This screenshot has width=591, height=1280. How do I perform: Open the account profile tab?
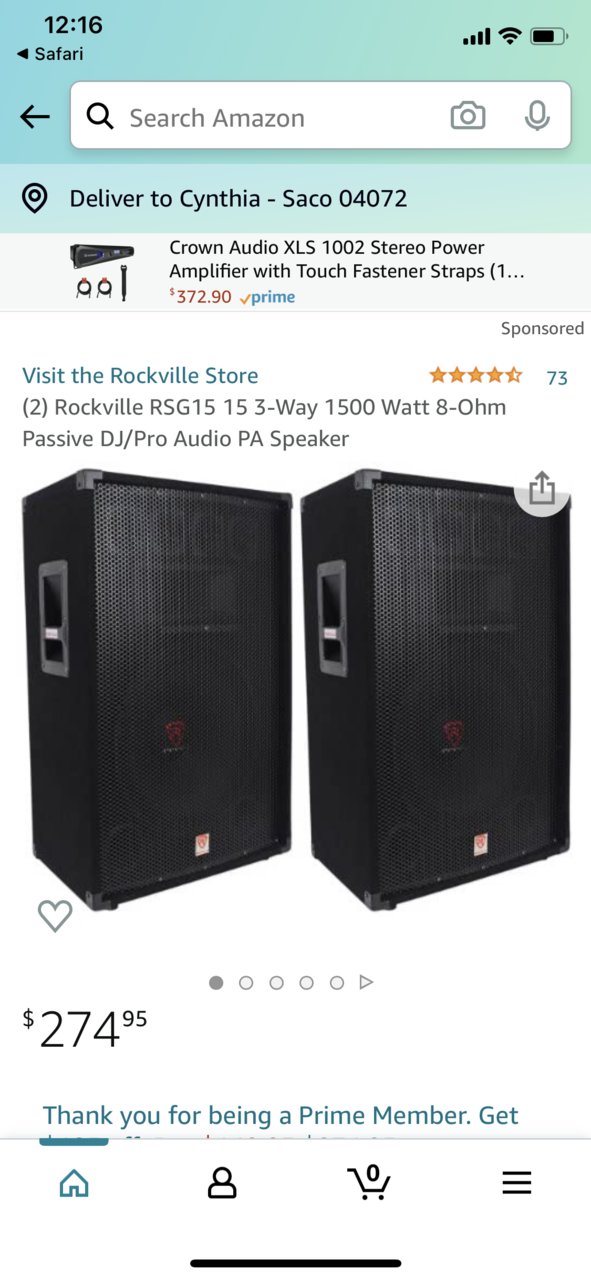222,1184
